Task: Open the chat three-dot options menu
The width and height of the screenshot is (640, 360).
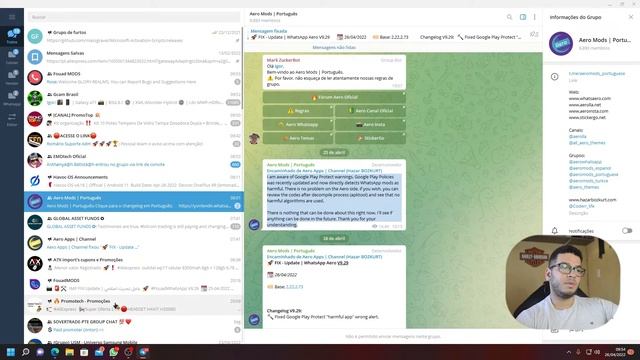Action: click(535, 17)
